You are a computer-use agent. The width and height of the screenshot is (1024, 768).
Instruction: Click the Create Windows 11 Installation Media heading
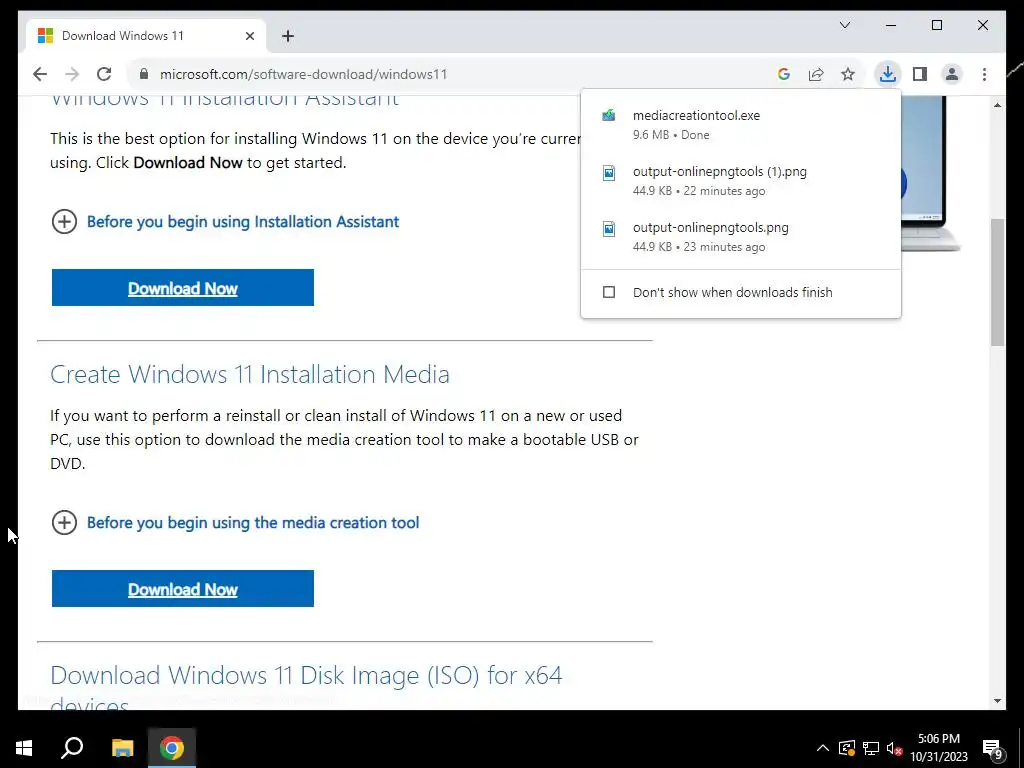pyautogui.click(x=250, y=374)
